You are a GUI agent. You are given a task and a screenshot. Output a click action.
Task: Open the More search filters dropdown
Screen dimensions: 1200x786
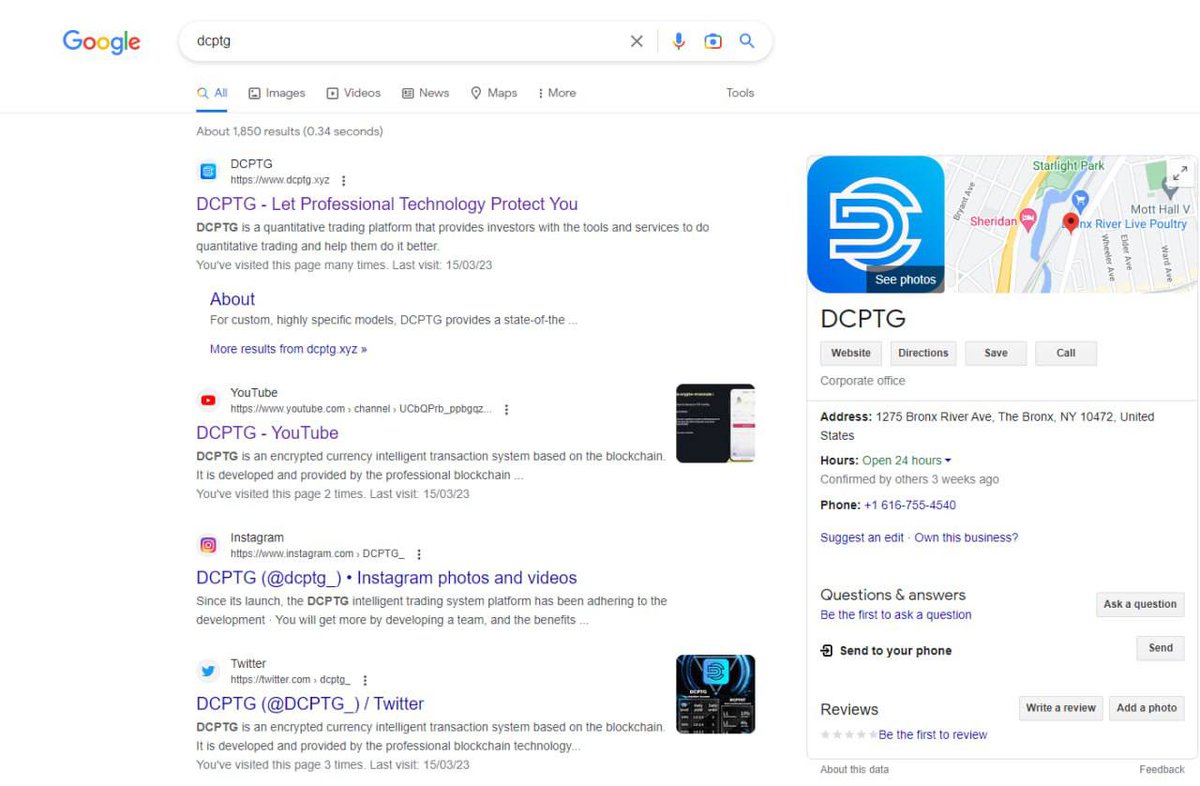coord(557,93)
